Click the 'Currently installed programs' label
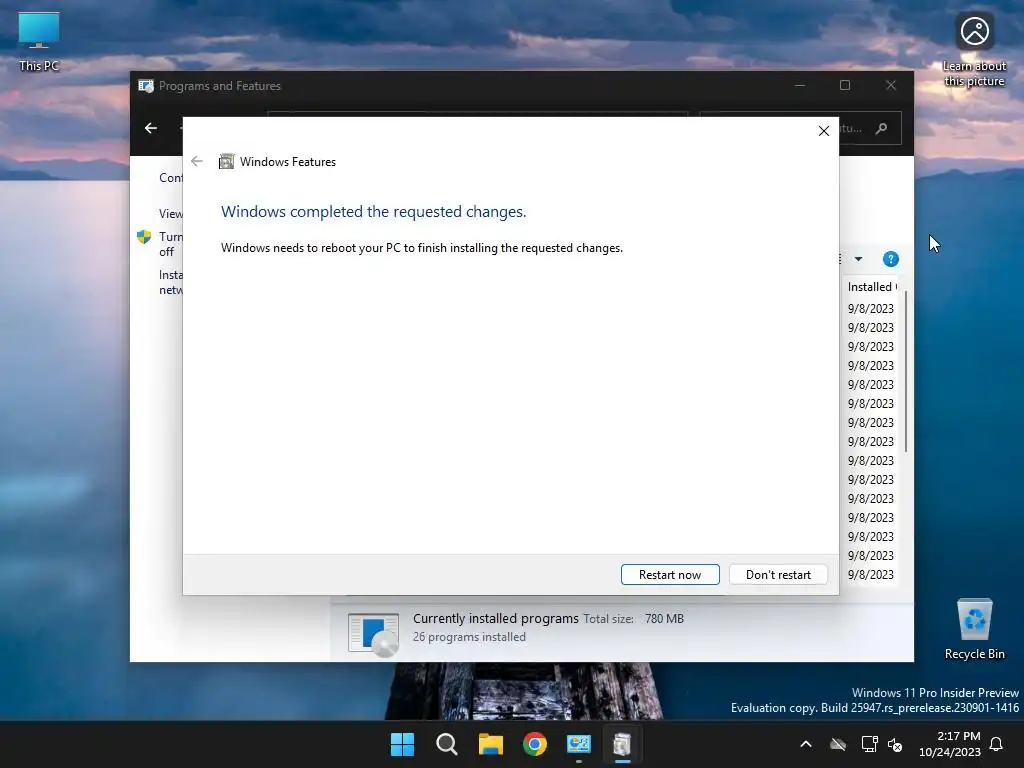The height and width of the screenshot is (768, 1024). tap(496, 618)
